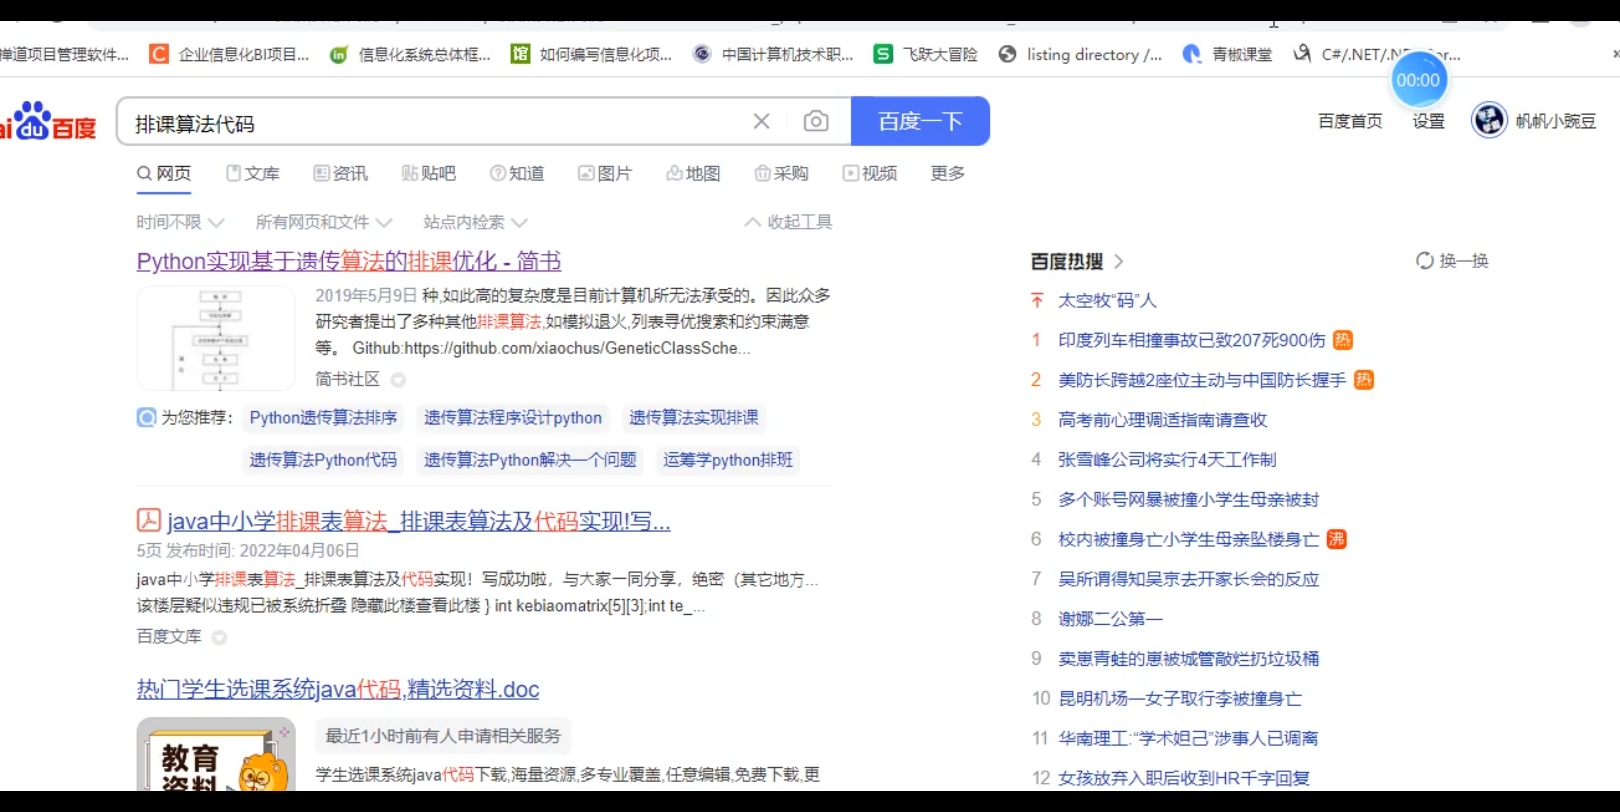The width and height of the screenshot is (1620, 812).
Task: Click 简书社区 source label
Action: [347, 379]
